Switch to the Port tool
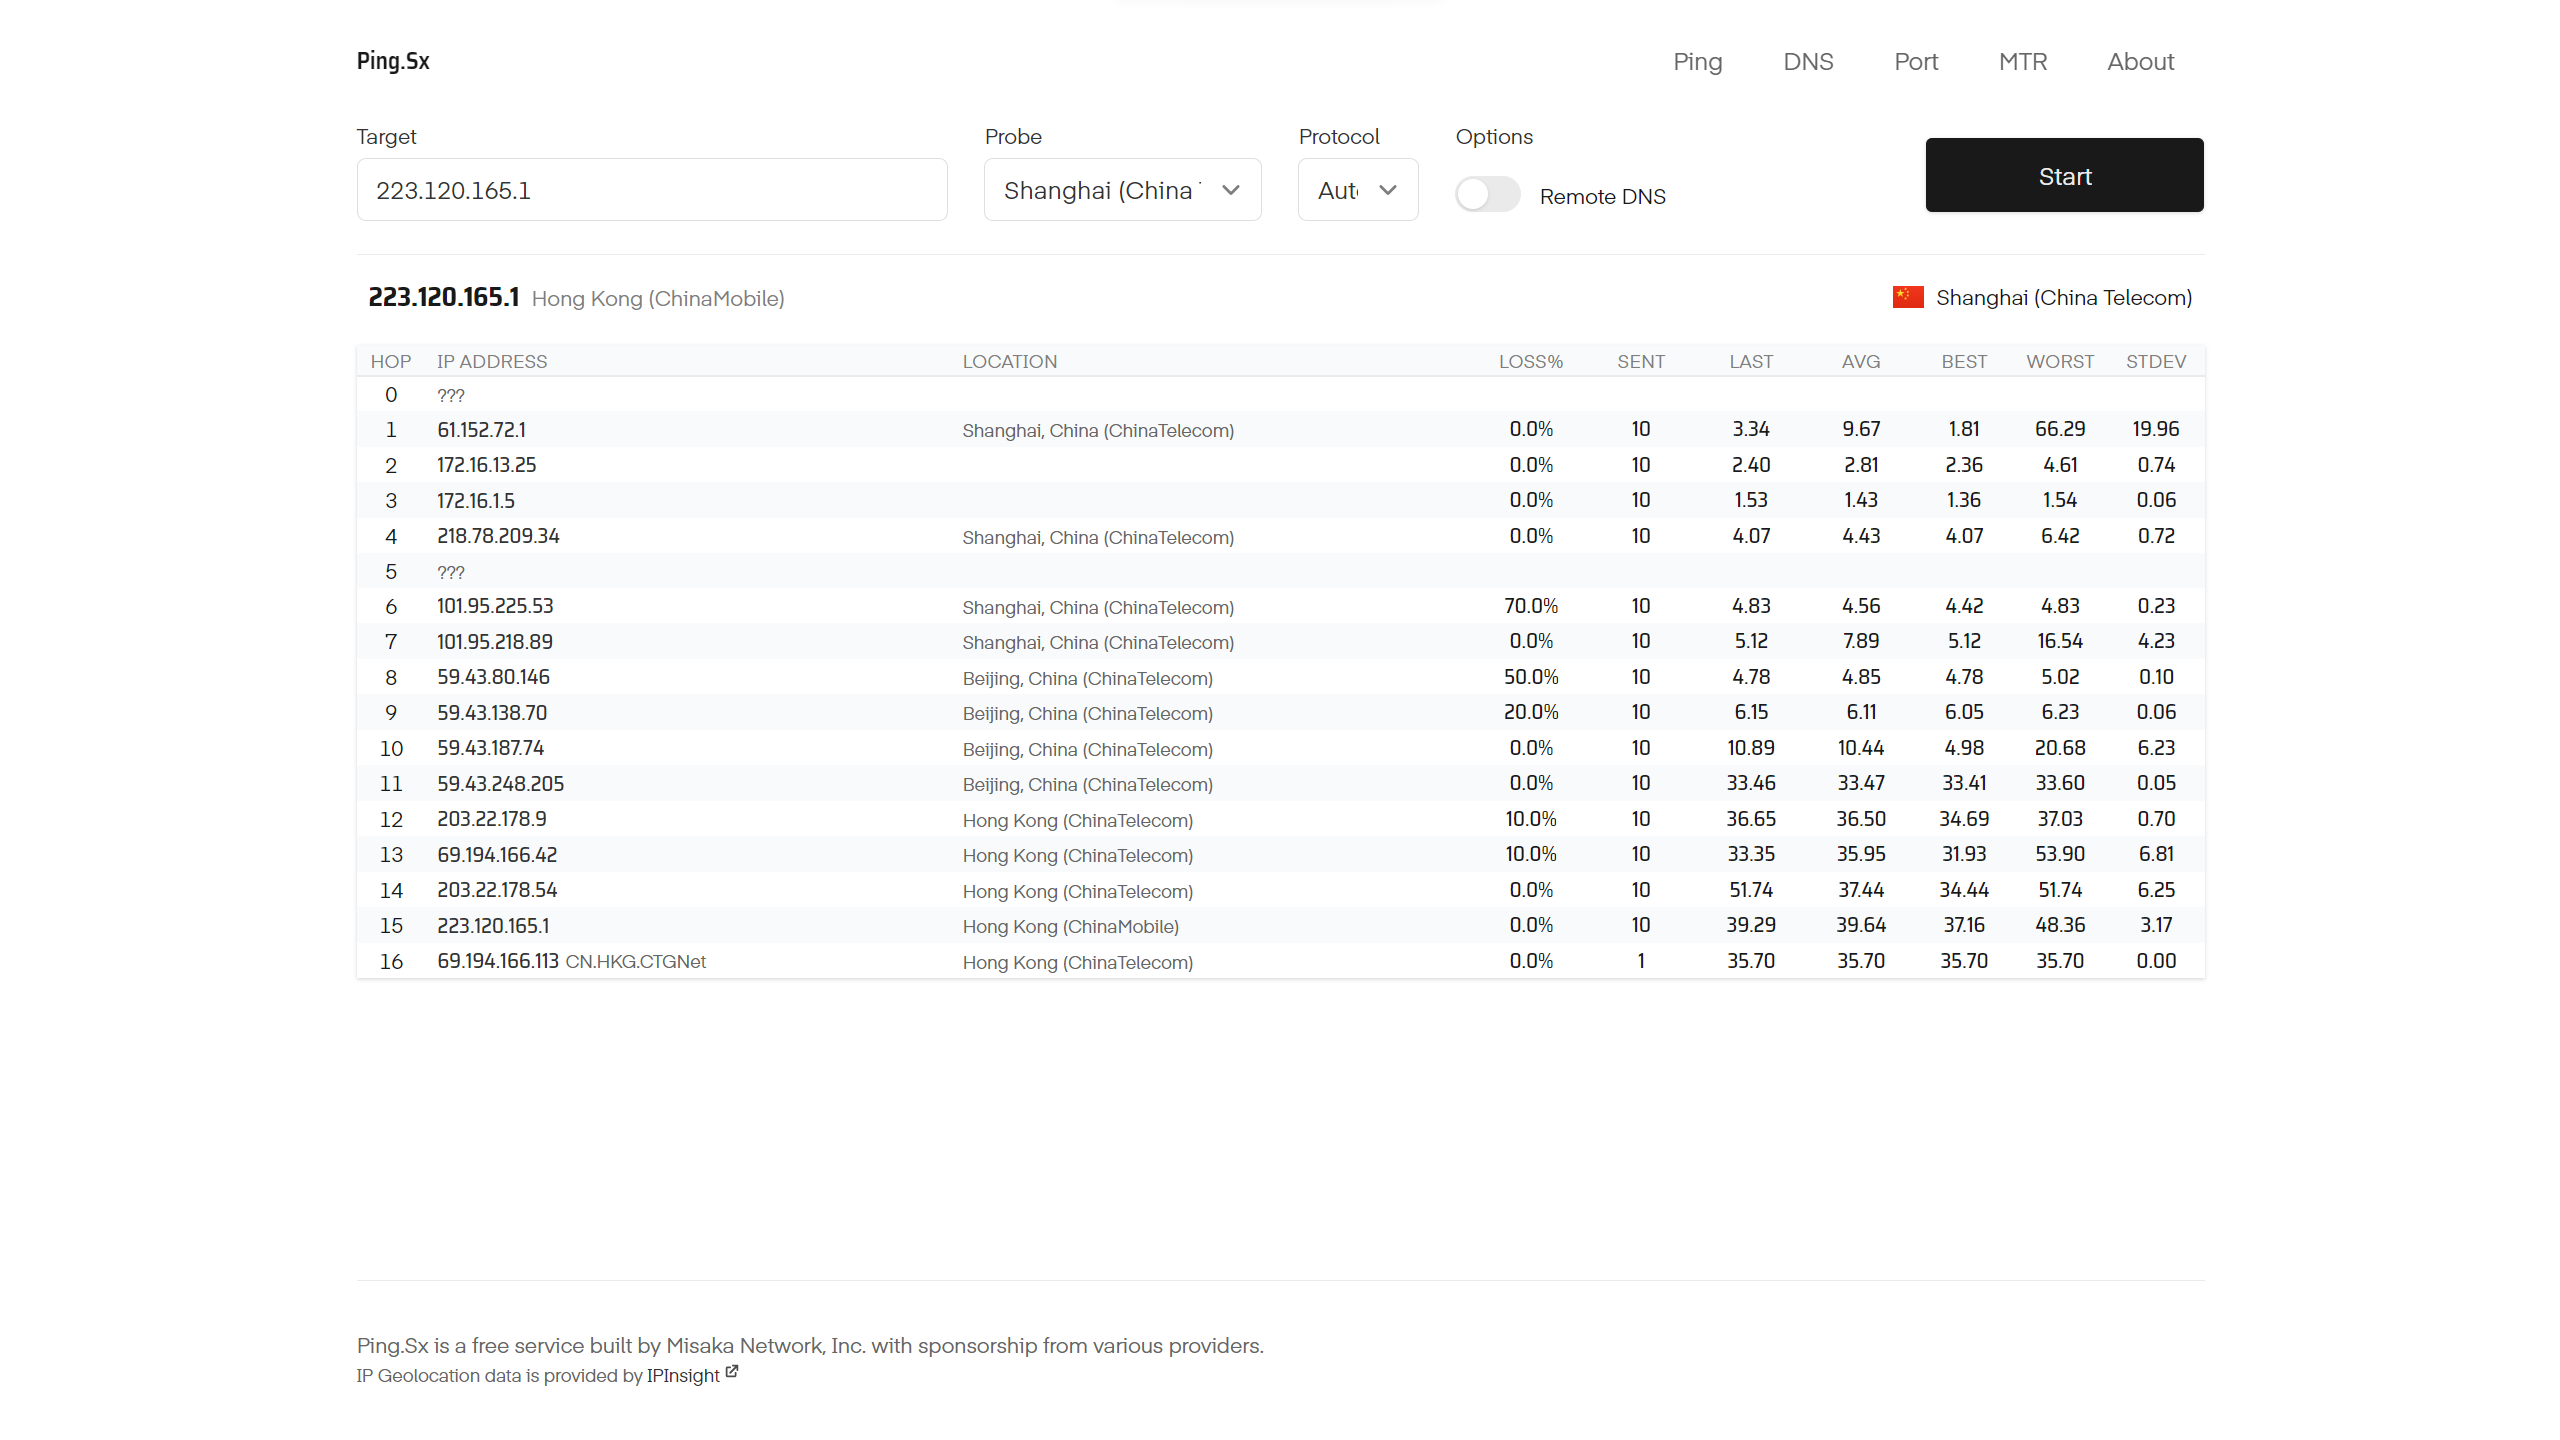2560x1440 pixels. coord(1915,62)
